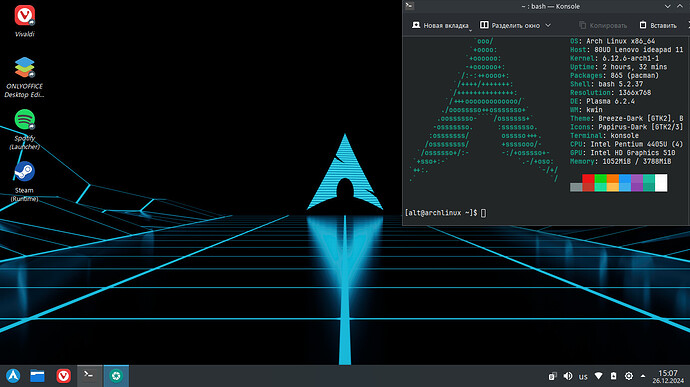
Task: Open the dropdown arrow beside 'Новая вкладка'
Action: pos(470,30)
